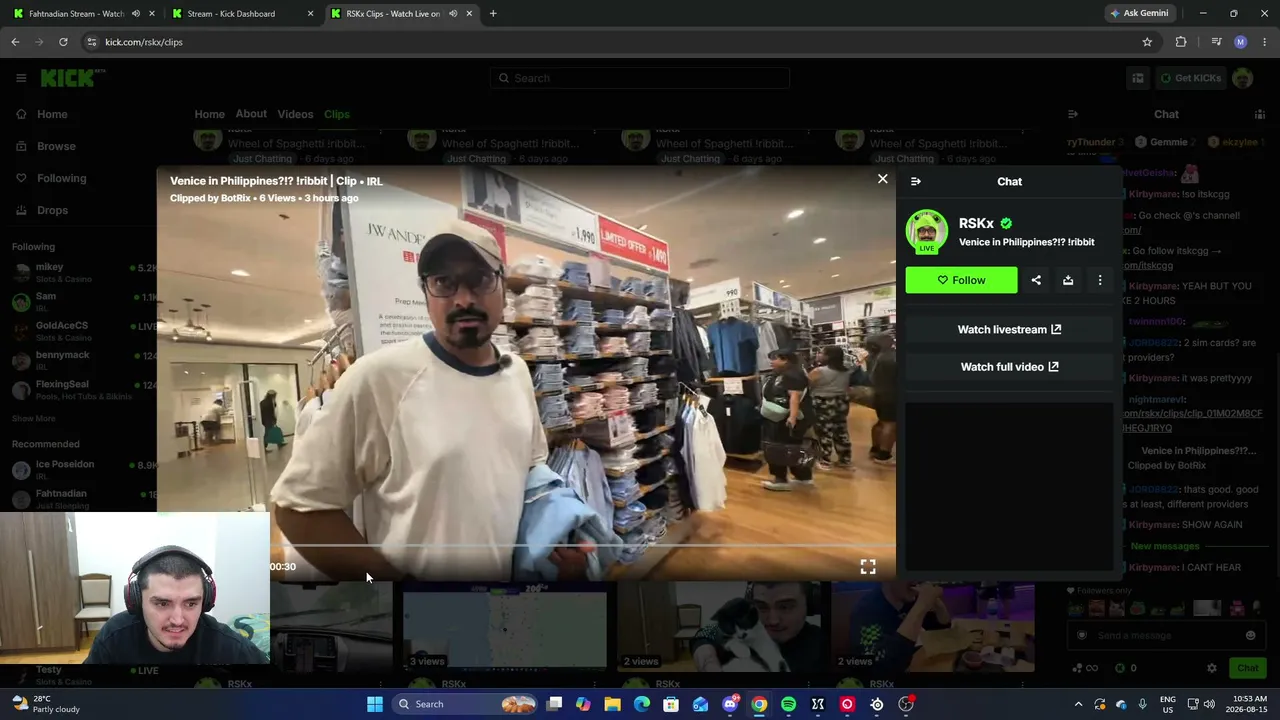Go back to the previous page

click(15, 42)
